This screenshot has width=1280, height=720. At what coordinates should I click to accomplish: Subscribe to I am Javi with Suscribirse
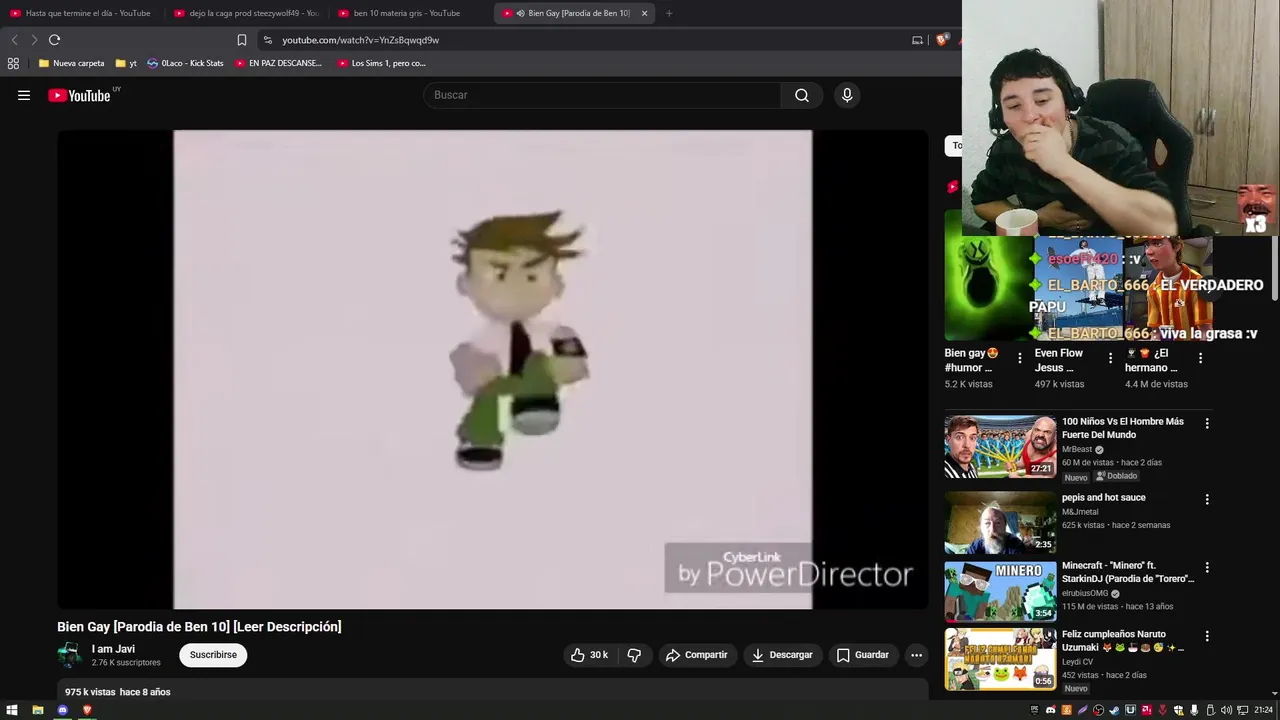pos(213,655)
